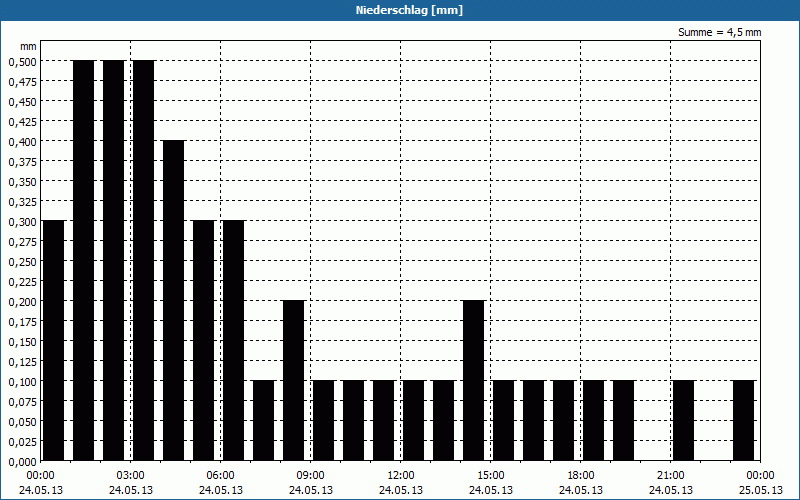Select the 25.05.13 date label

[x=761, y=490]
